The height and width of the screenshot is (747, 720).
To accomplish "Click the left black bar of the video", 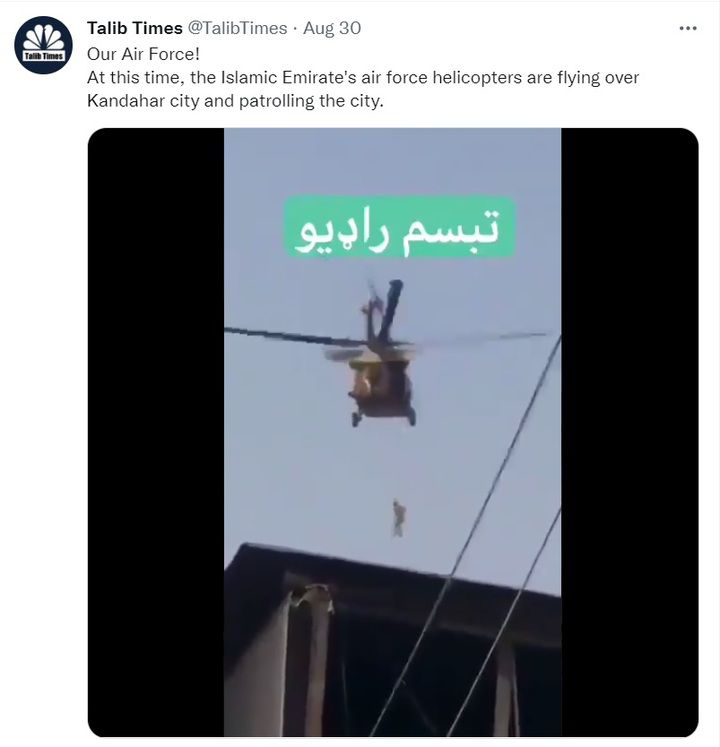I will point(156,432).
